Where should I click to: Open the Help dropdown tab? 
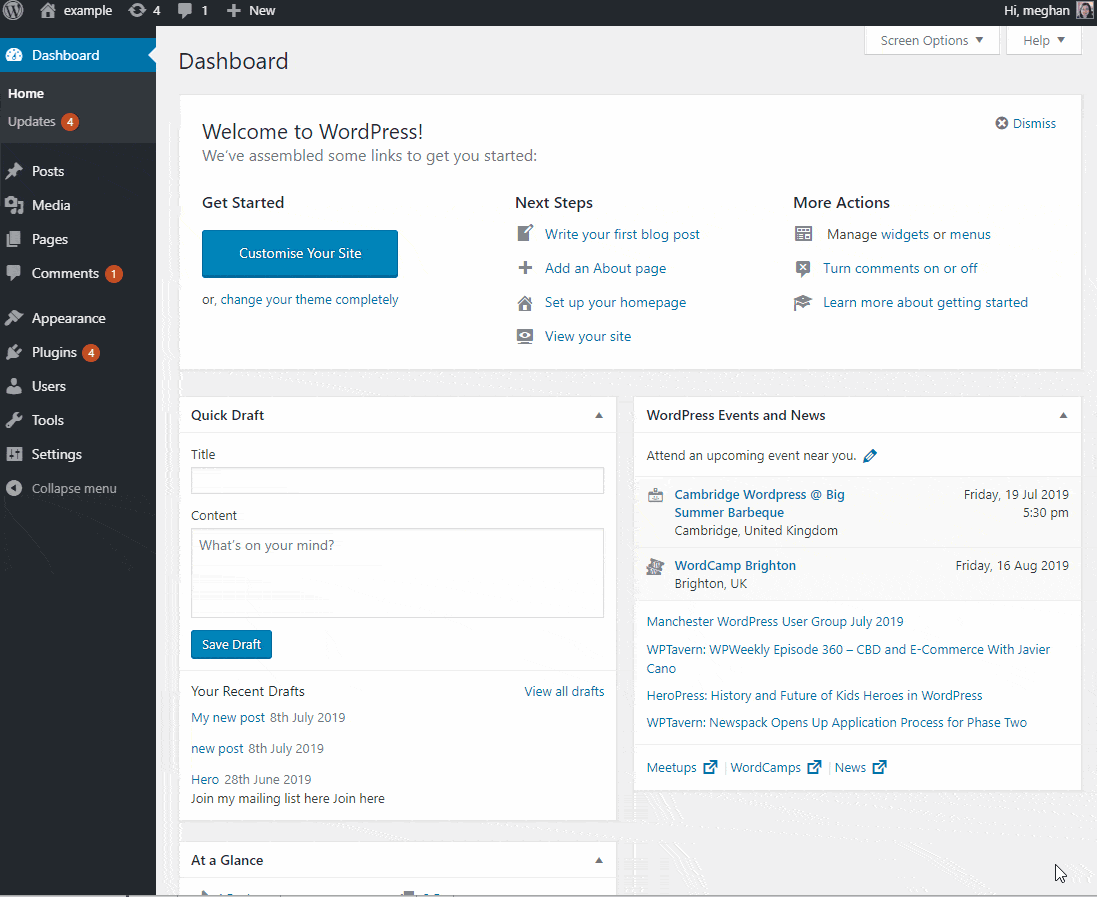pyautogui.click(x=1043, y=41)
